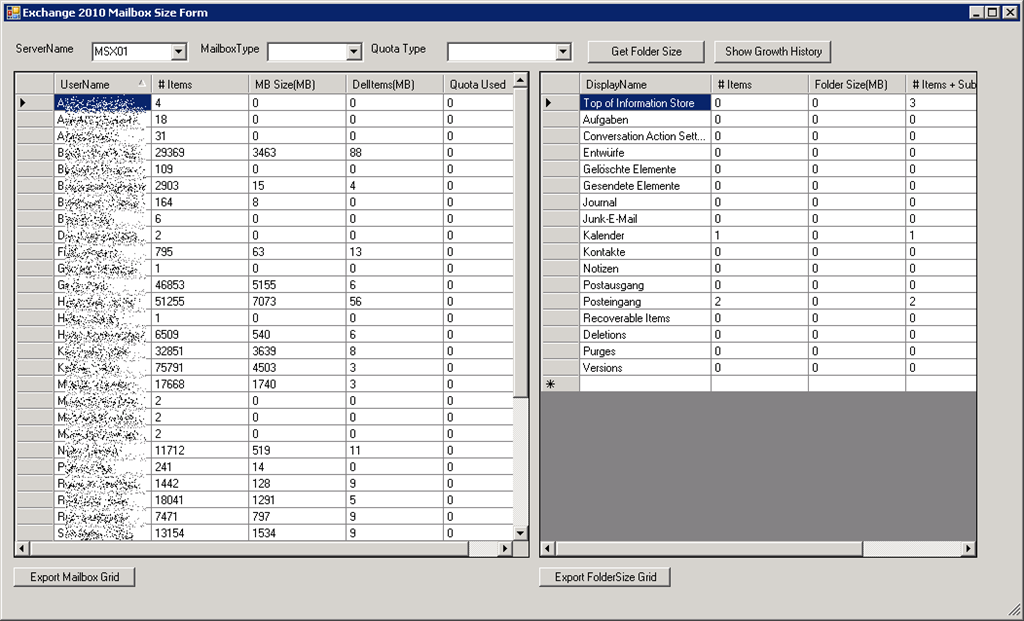This screenshot has height=621, width=1024.
Task: Select the Entwürfe folder cell
Action: click(645, 153)
